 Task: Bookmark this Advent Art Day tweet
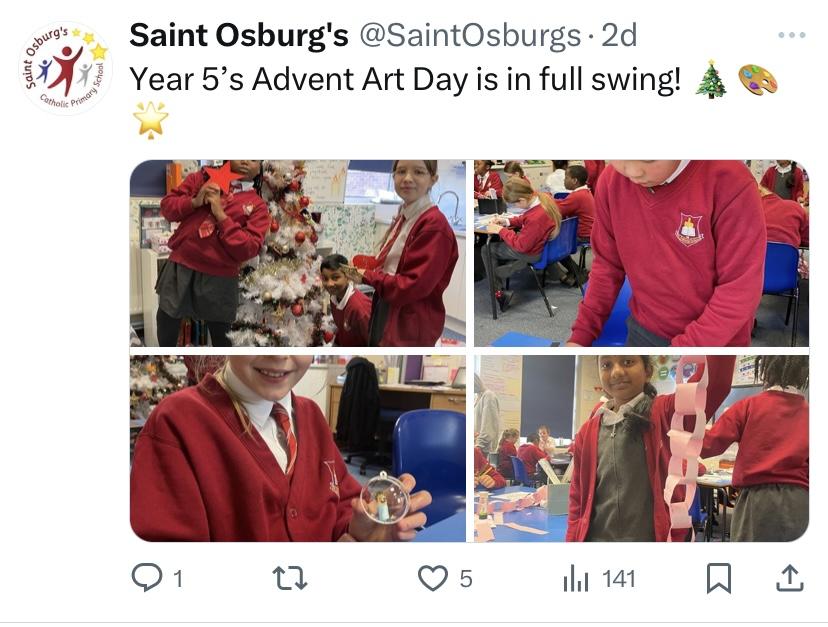[x=719, y=577]
